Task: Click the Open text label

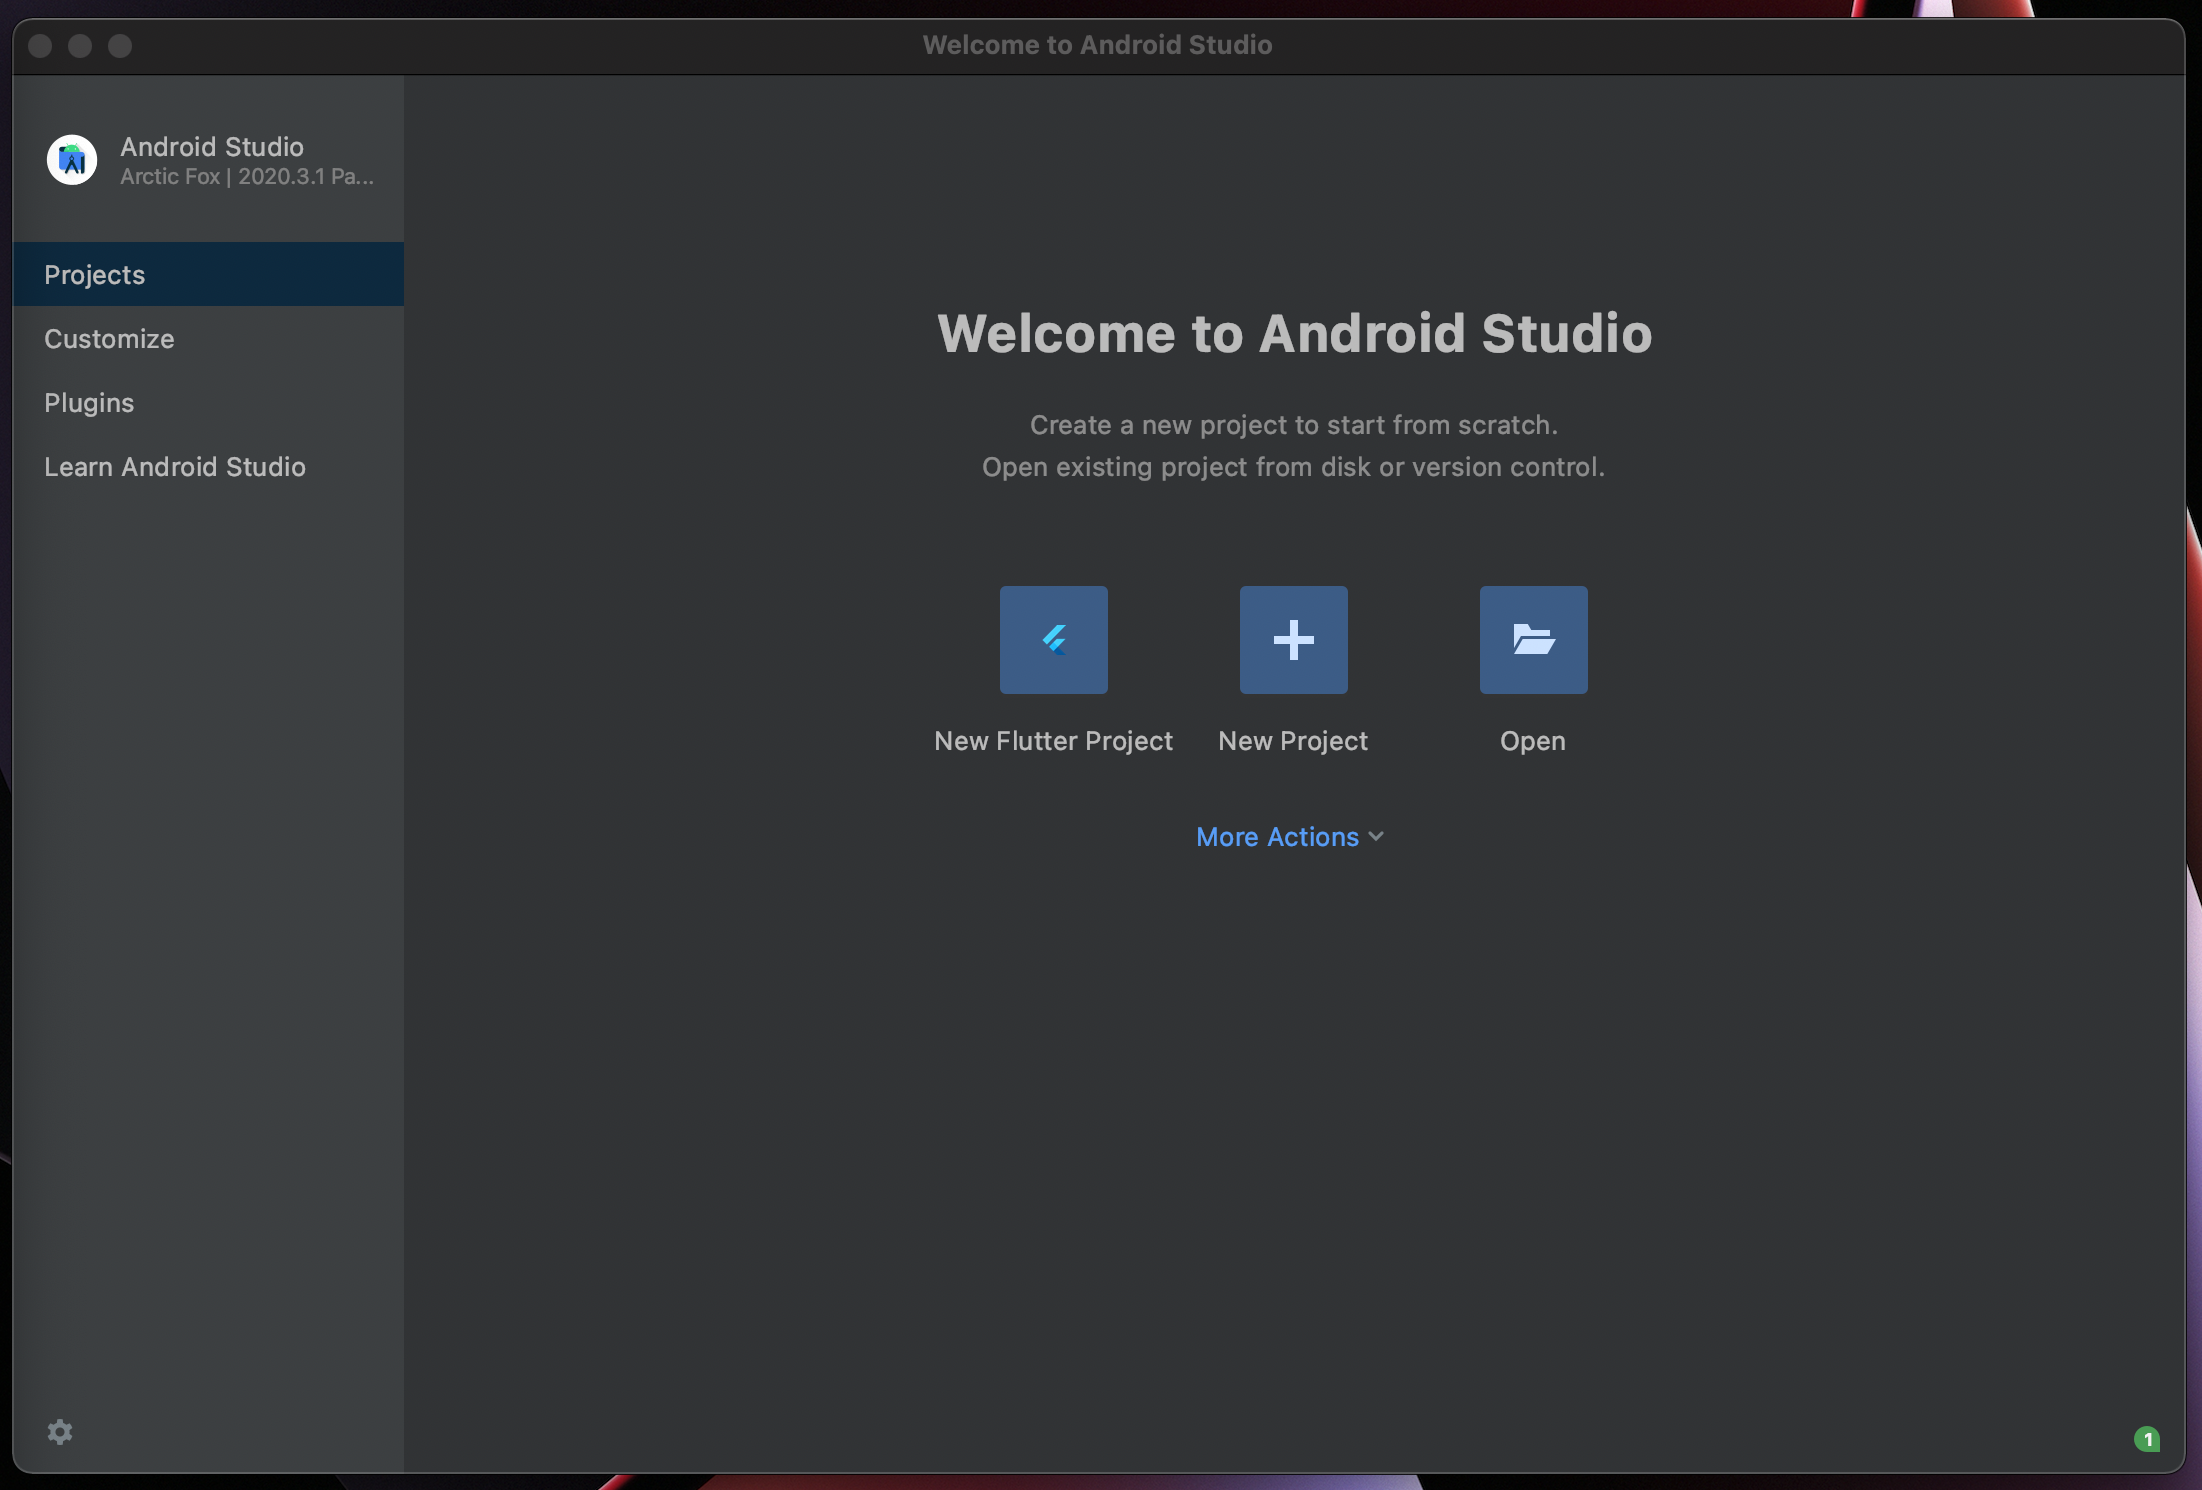Action: point(1532,741)
